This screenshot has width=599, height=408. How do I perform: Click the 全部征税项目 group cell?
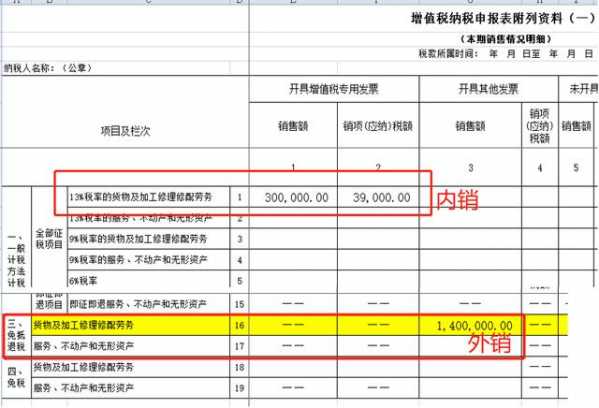pyautogui.click(x=49, y=238)
